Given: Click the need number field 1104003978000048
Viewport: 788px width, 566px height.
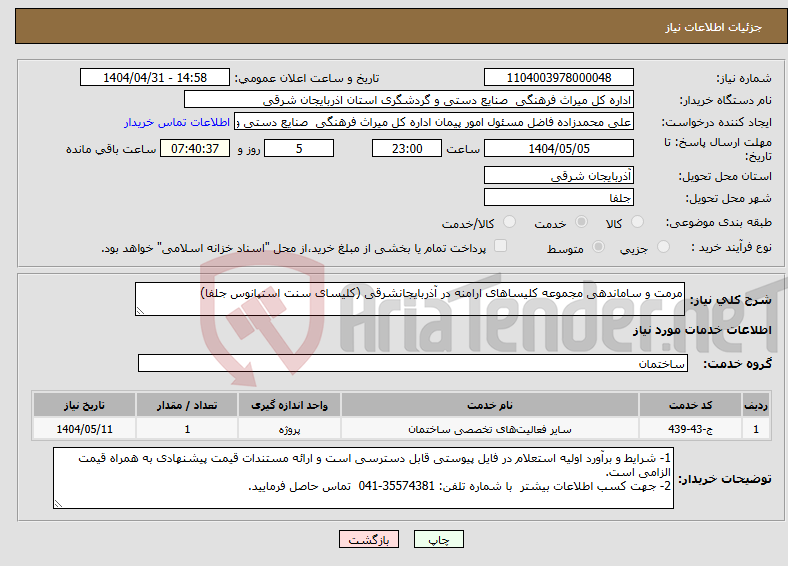Looking at the screenshot, I should point(558,77).
